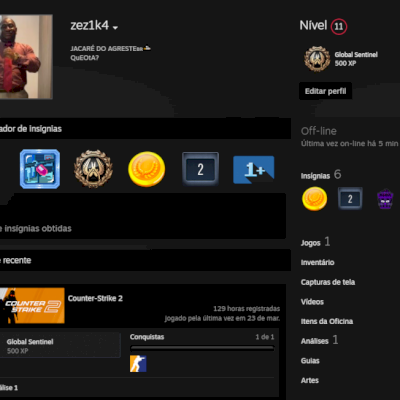Click the 1 de 1 achievements count
The image size is (400, 400).
pyautogui.click(x=265, y=337)
